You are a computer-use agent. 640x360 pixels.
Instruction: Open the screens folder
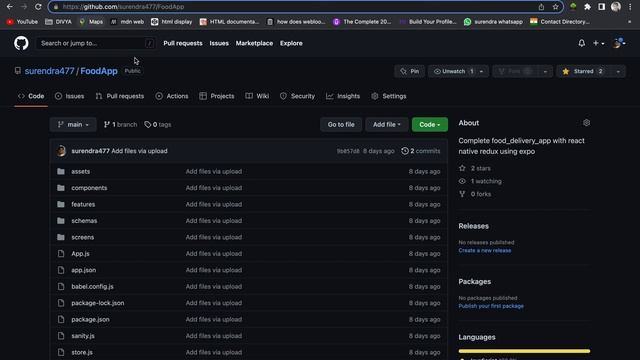pos(82,237)
